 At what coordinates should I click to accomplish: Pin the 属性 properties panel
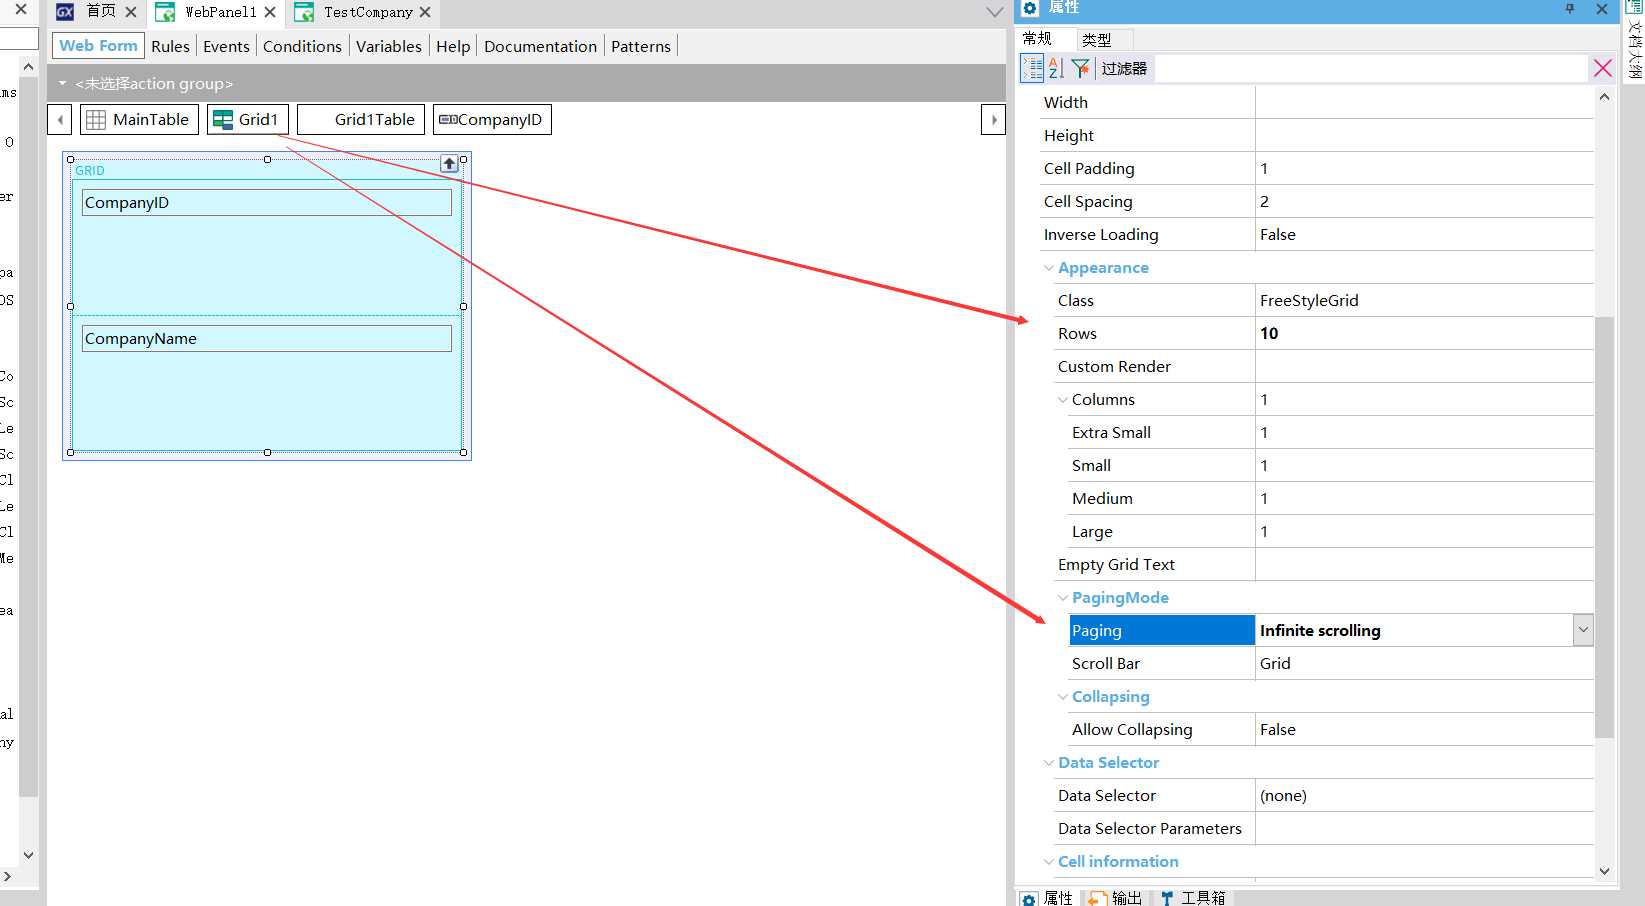tap(1570, 9)
